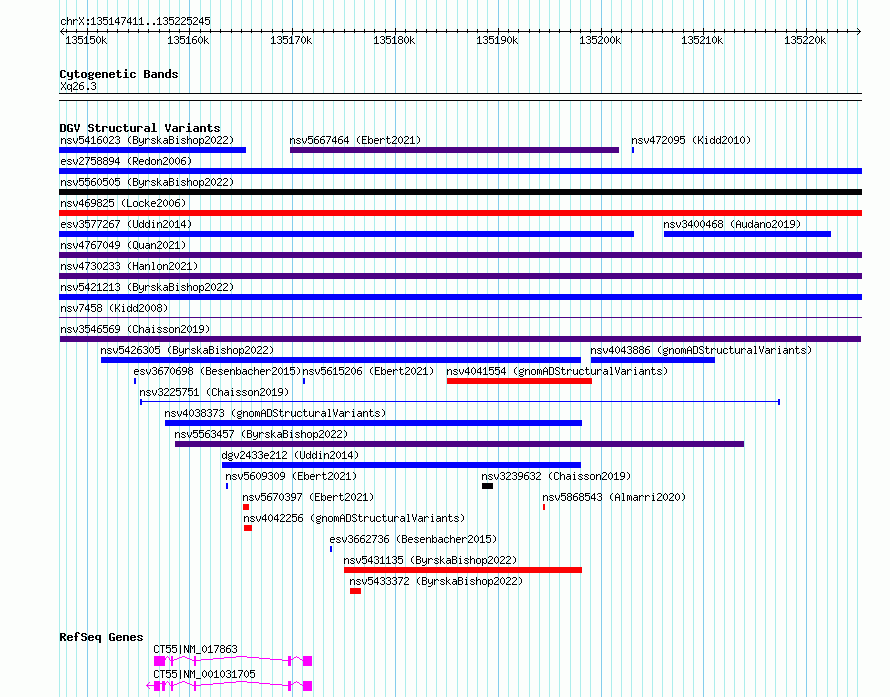The height and width of the screenshot is (697, 890).
Task: Click the nsv5416023 (ByrskaBishop2022) variant label
Action: pos(147,140)
